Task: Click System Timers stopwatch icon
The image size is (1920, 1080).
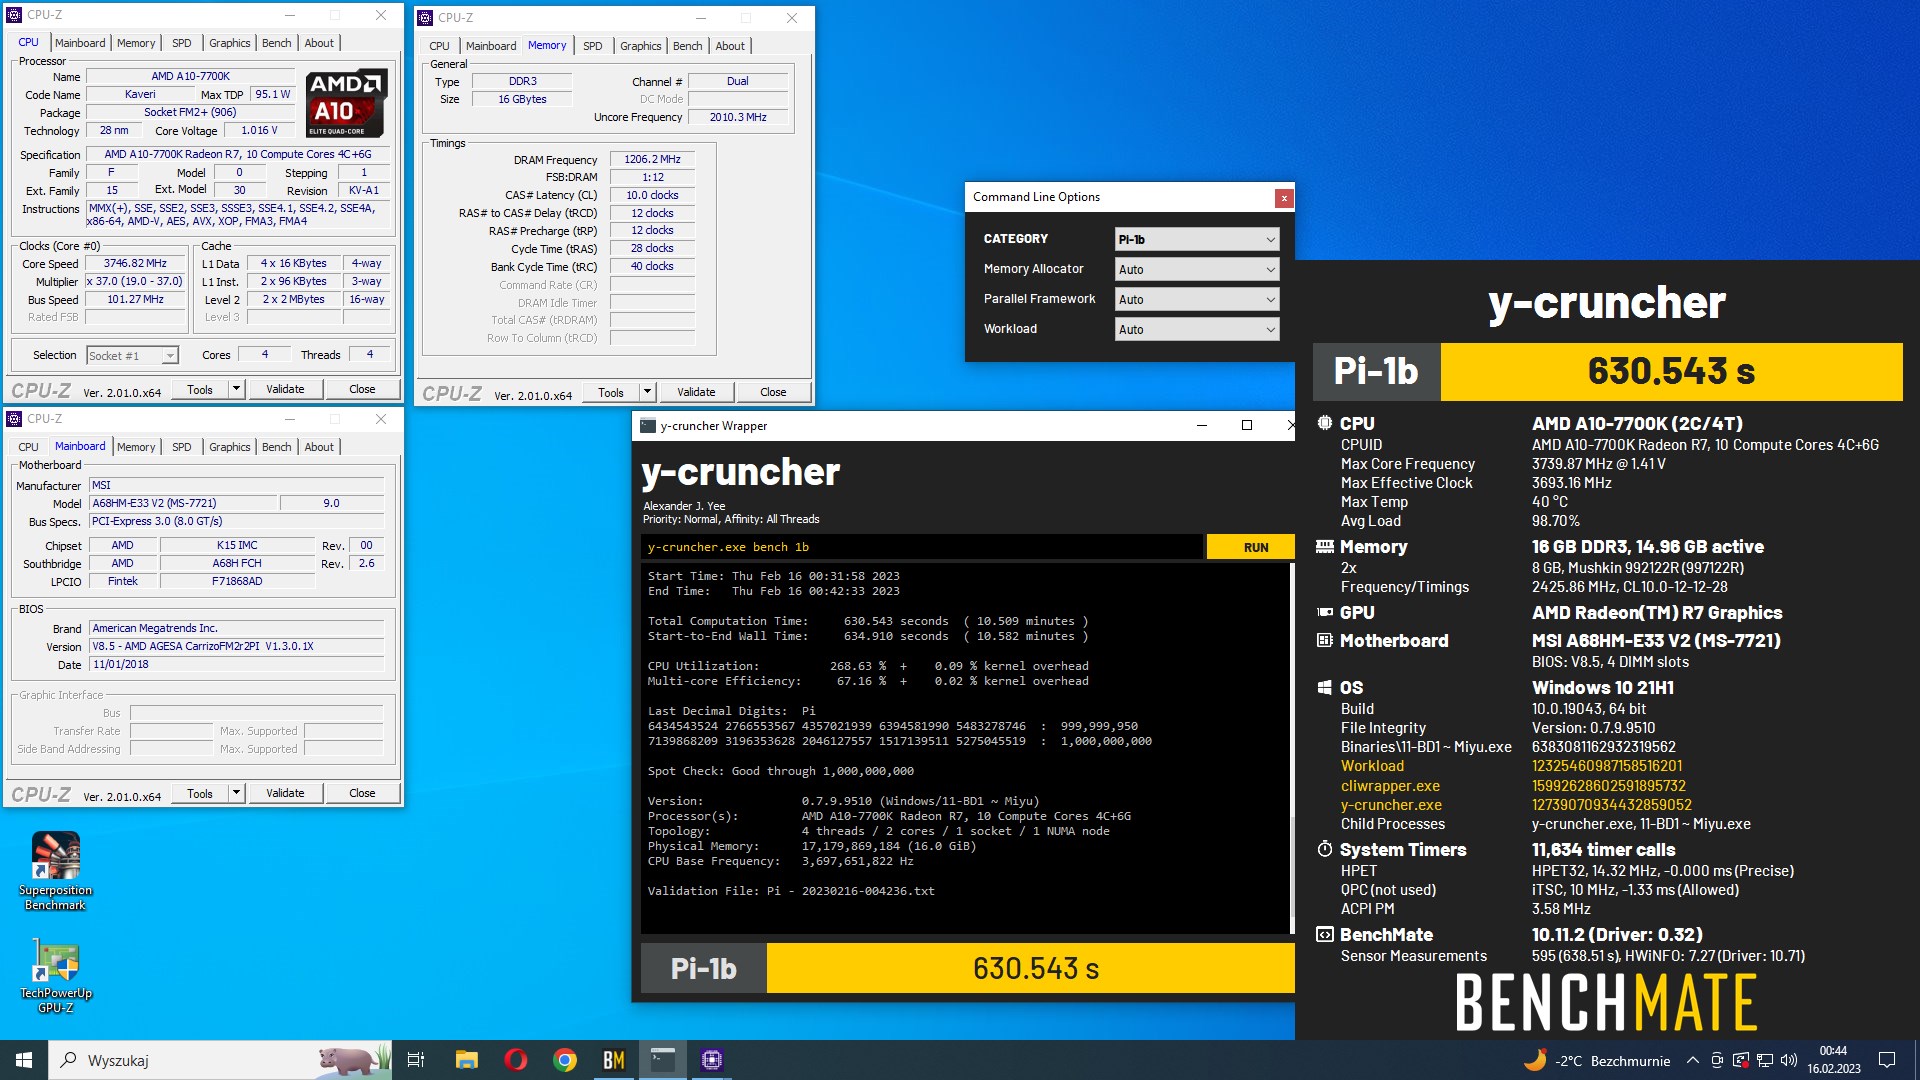Action: [x=1324, y=849]
